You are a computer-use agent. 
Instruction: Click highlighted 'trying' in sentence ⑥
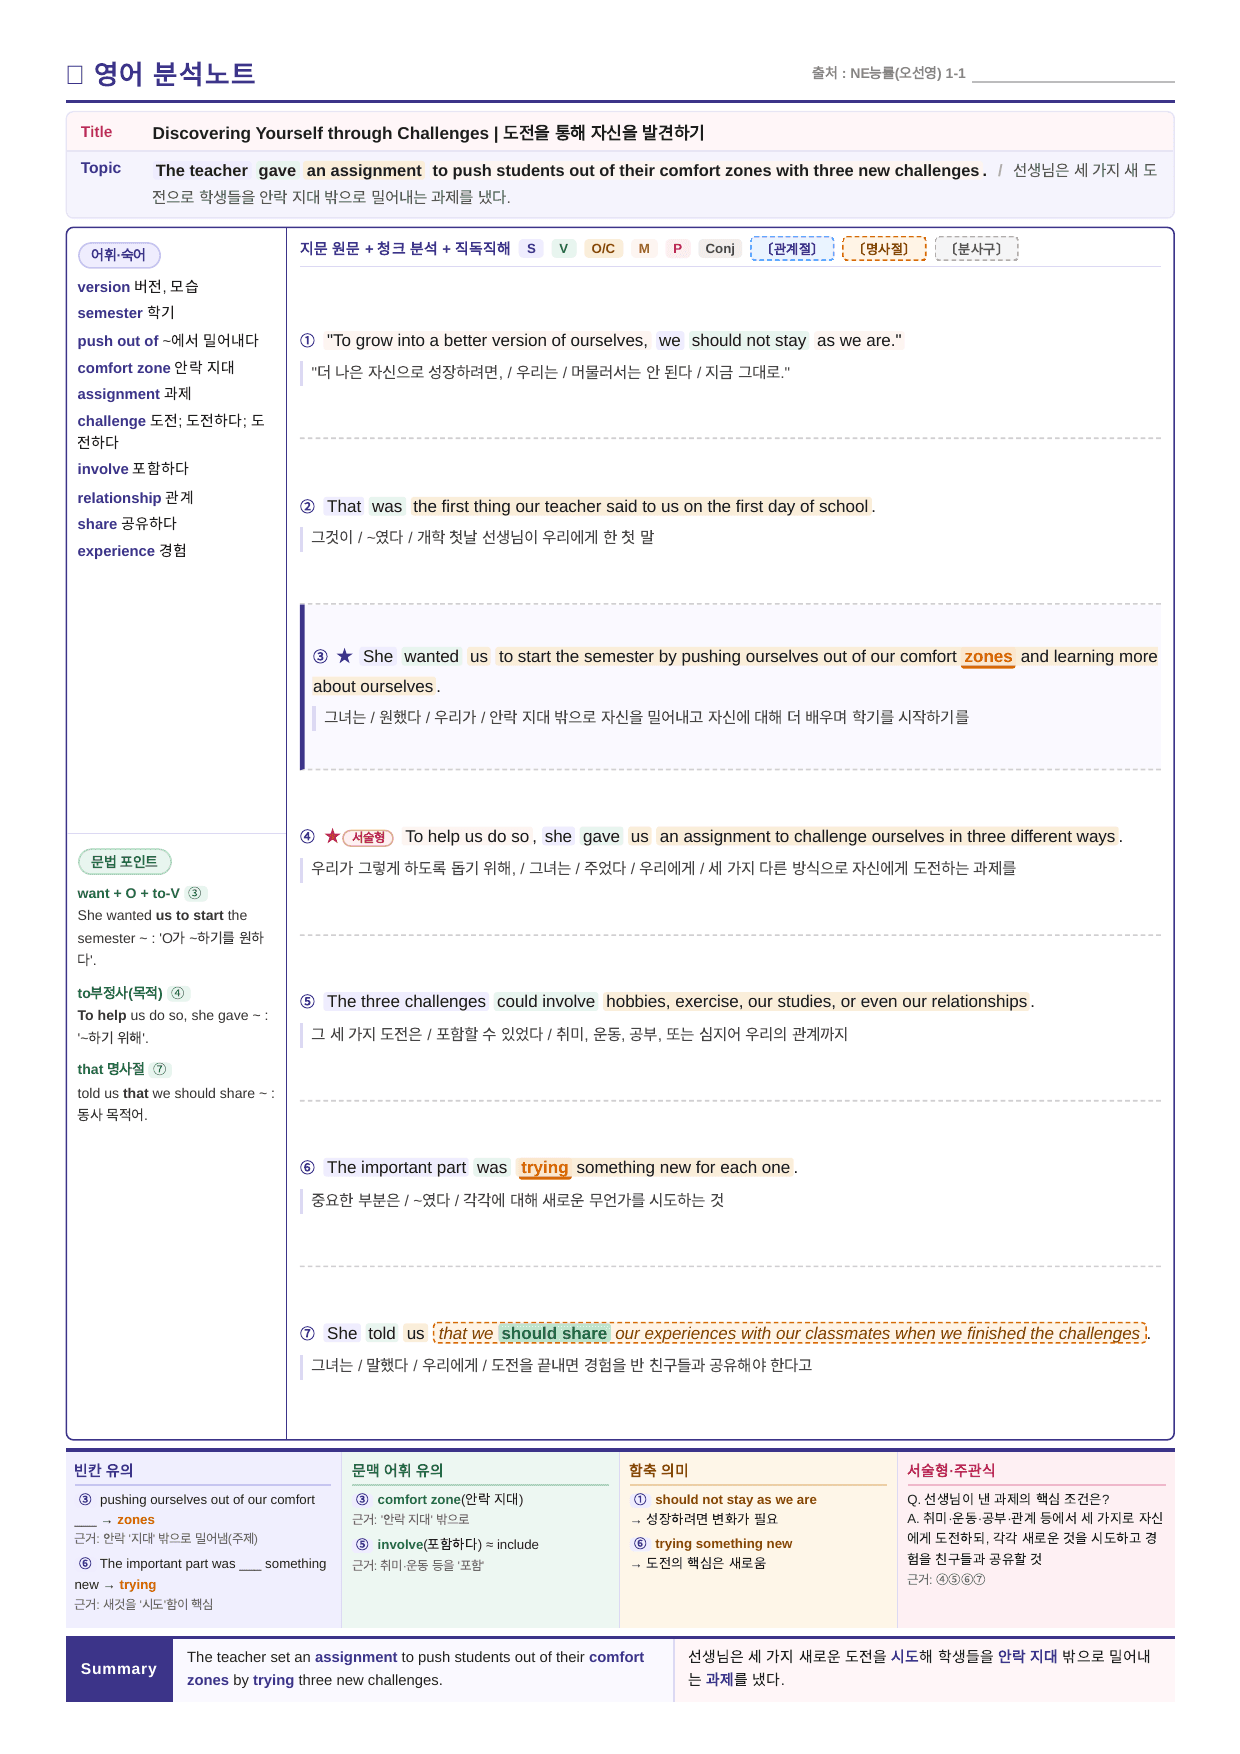click(x=544, y=1168)
